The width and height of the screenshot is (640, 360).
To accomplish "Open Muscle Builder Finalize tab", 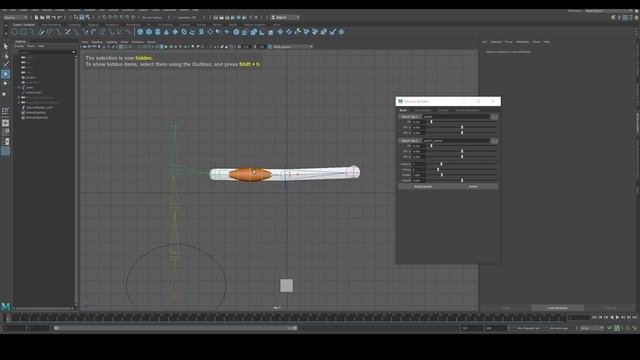I will click(x=443, y=110).
